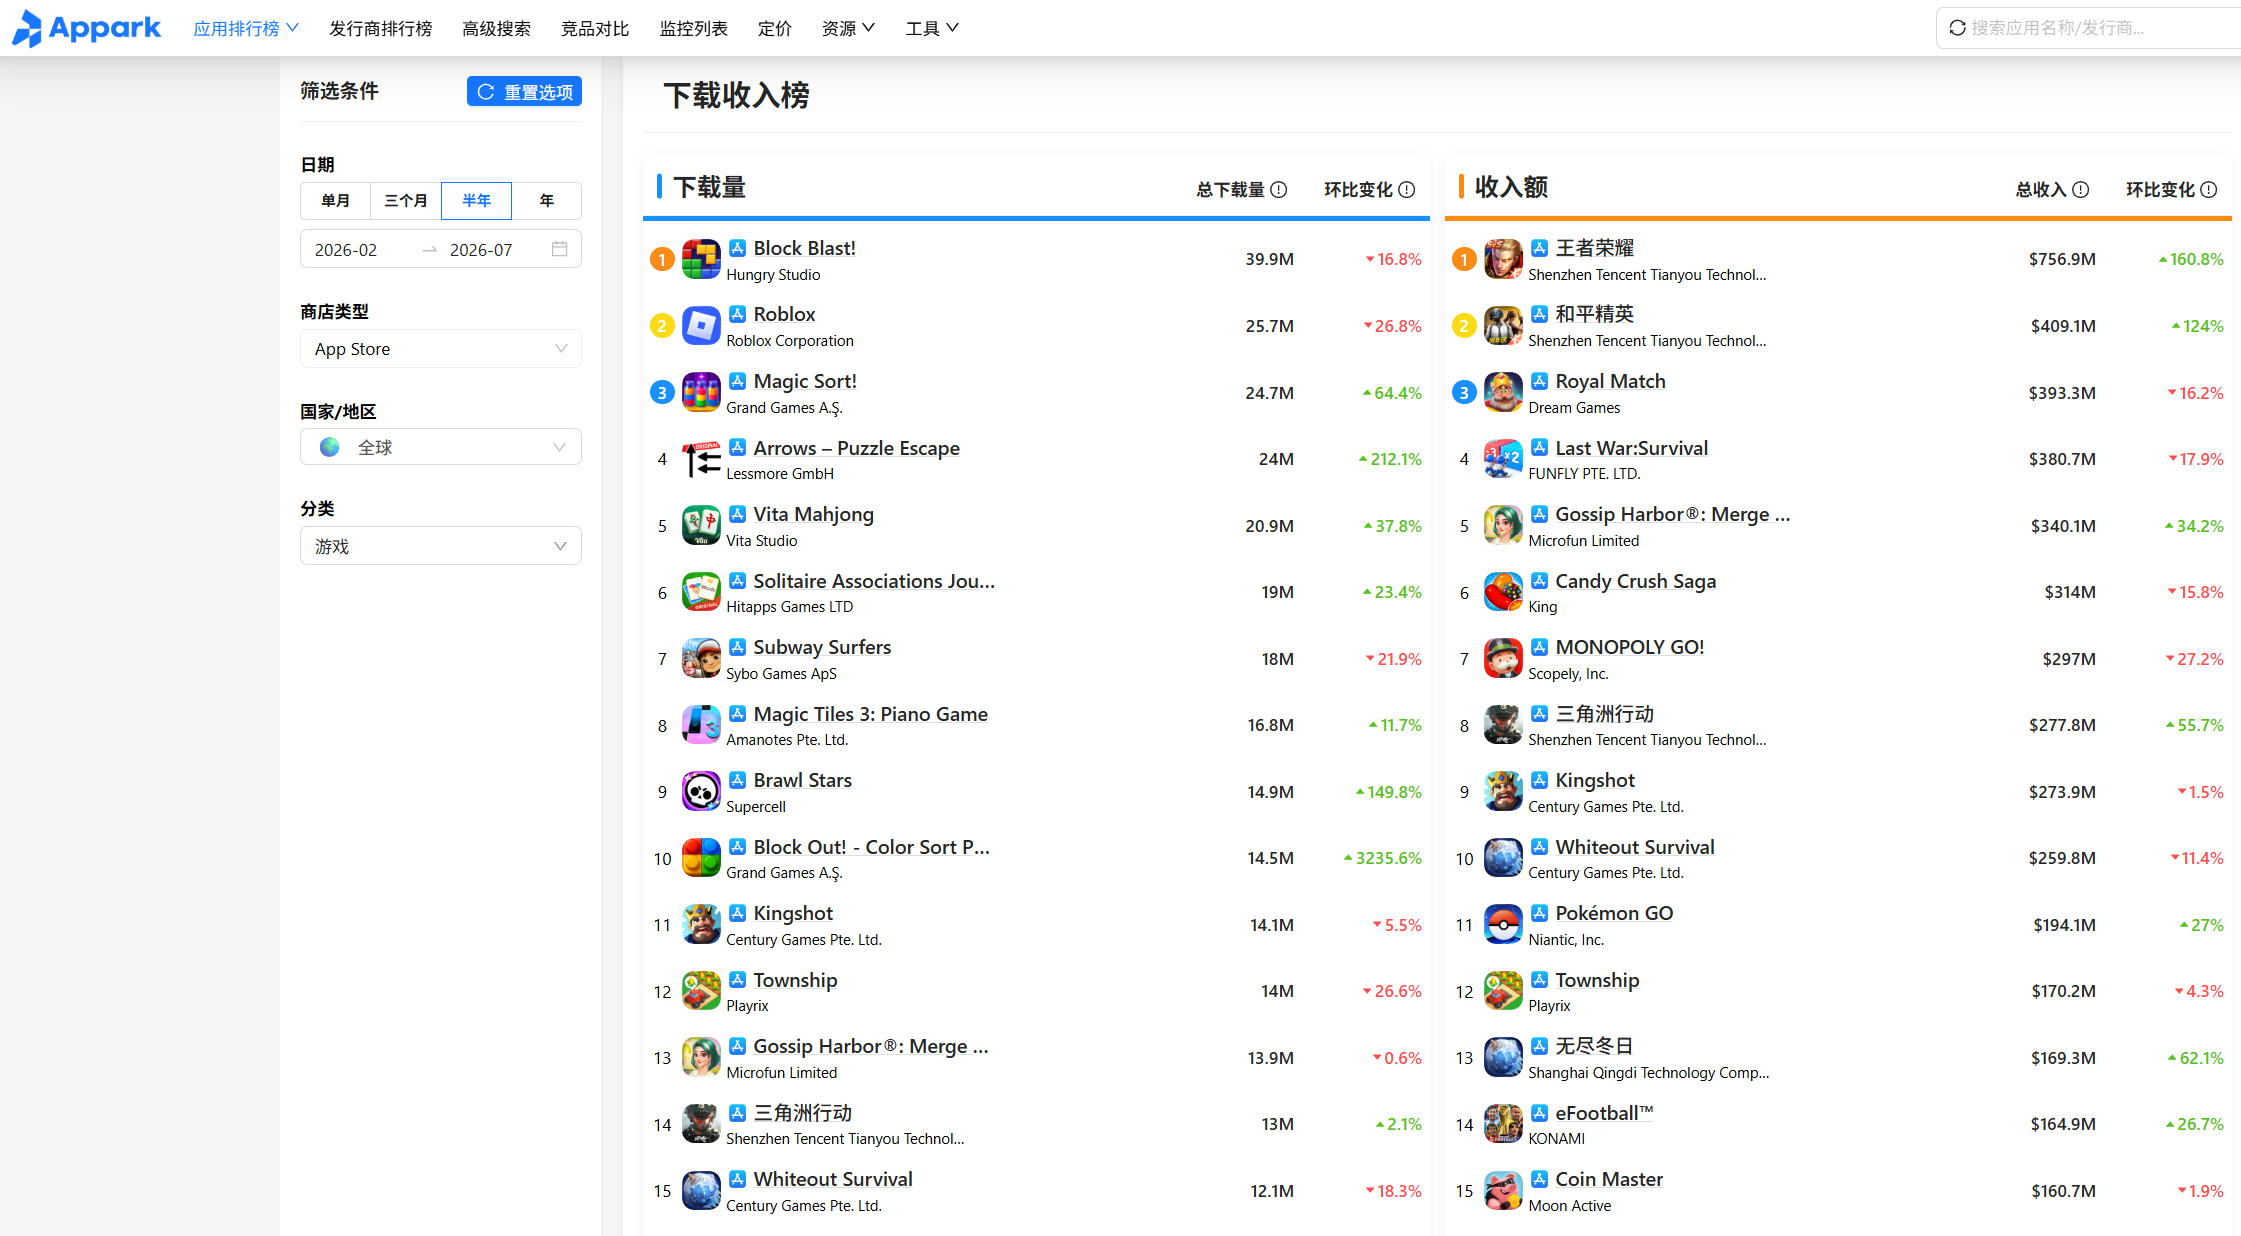Open the App Store type dropdown
This screenshot has width=2241, height=1236.
tap(441, 349)
